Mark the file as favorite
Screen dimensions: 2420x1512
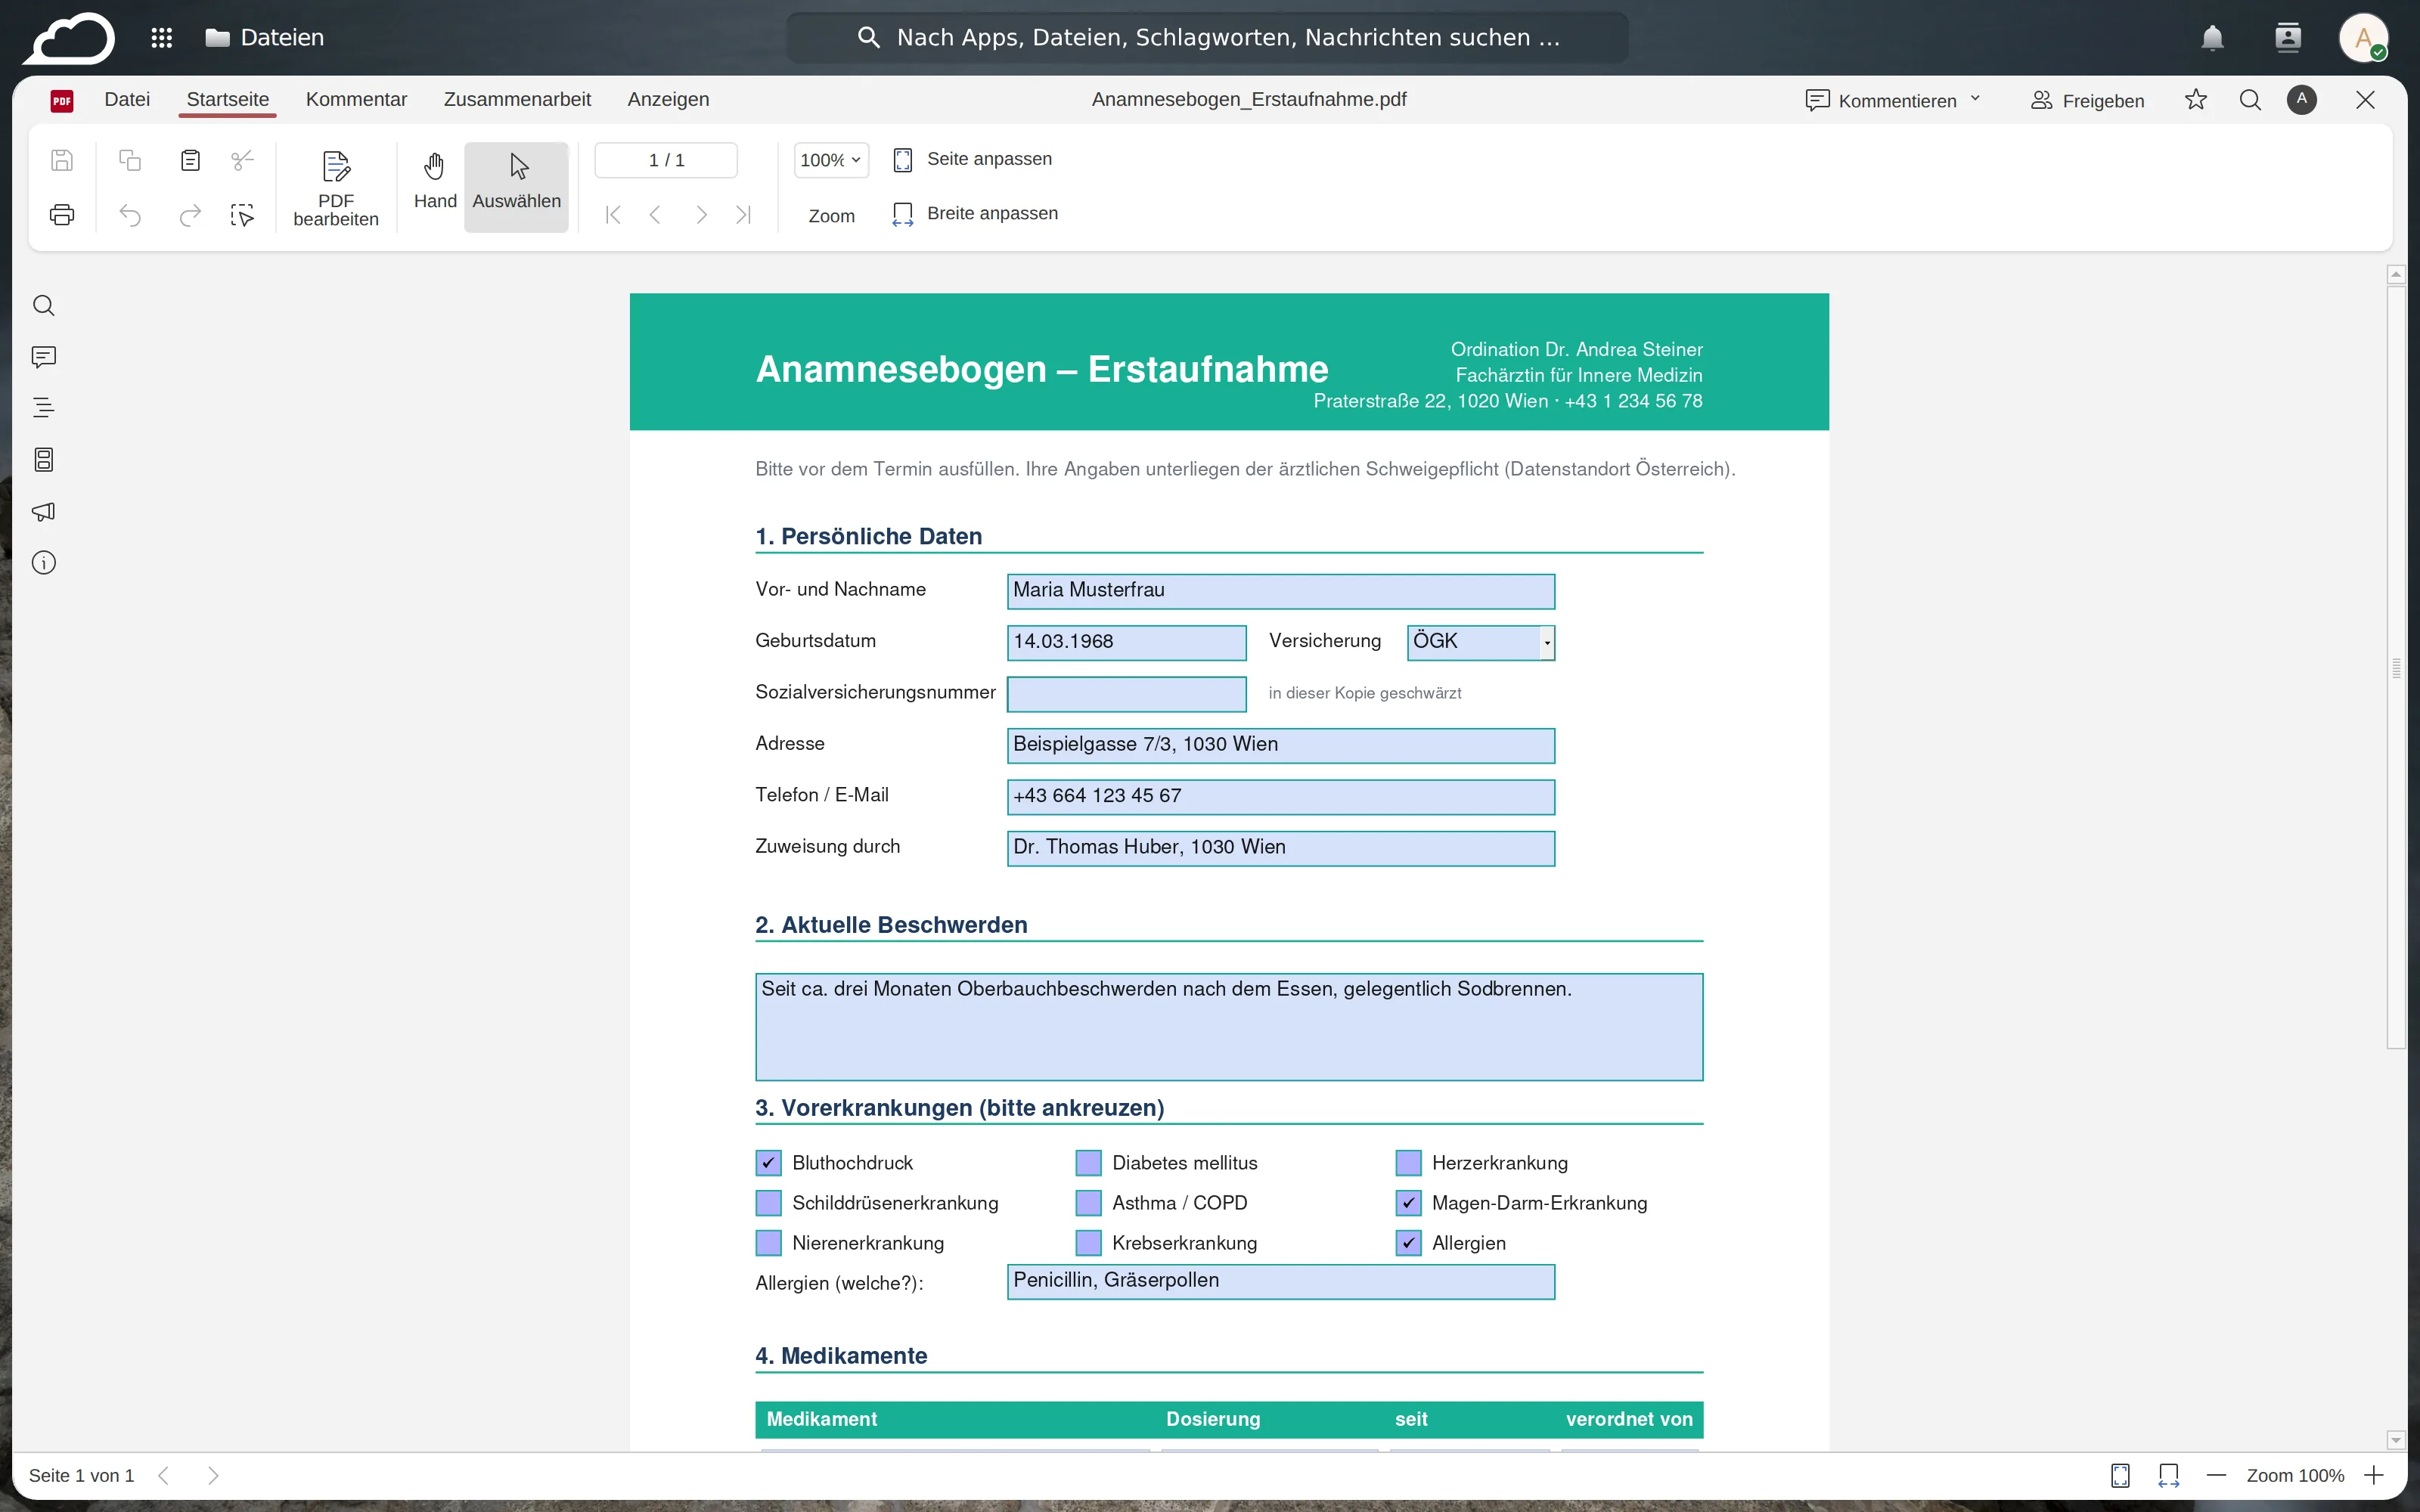pyautogui.click(x=2196, y=100)
